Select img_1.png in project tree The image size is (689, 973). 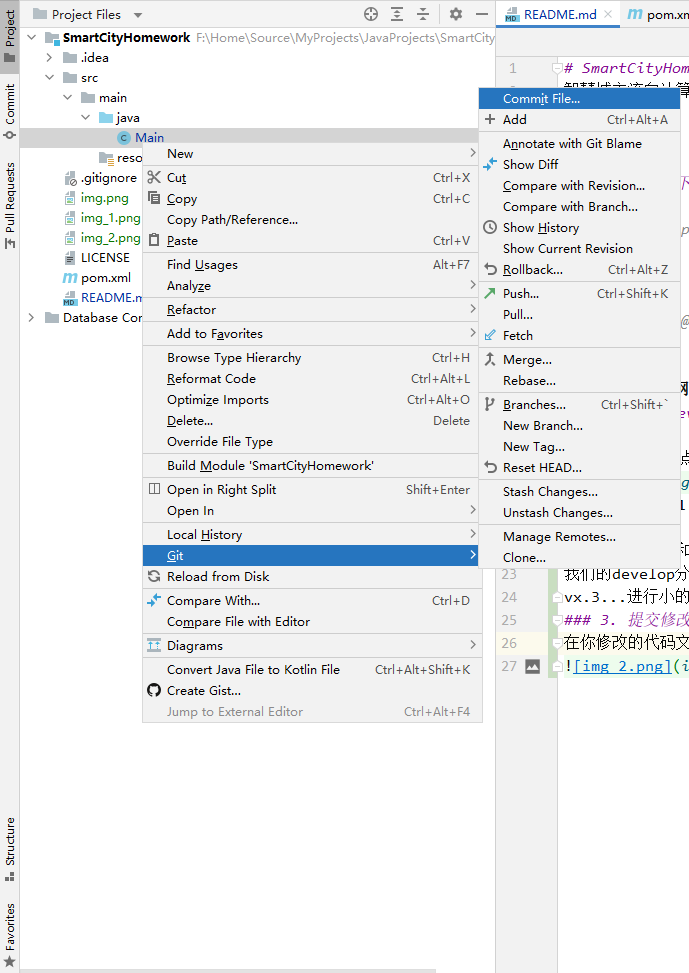click(110, 218)
